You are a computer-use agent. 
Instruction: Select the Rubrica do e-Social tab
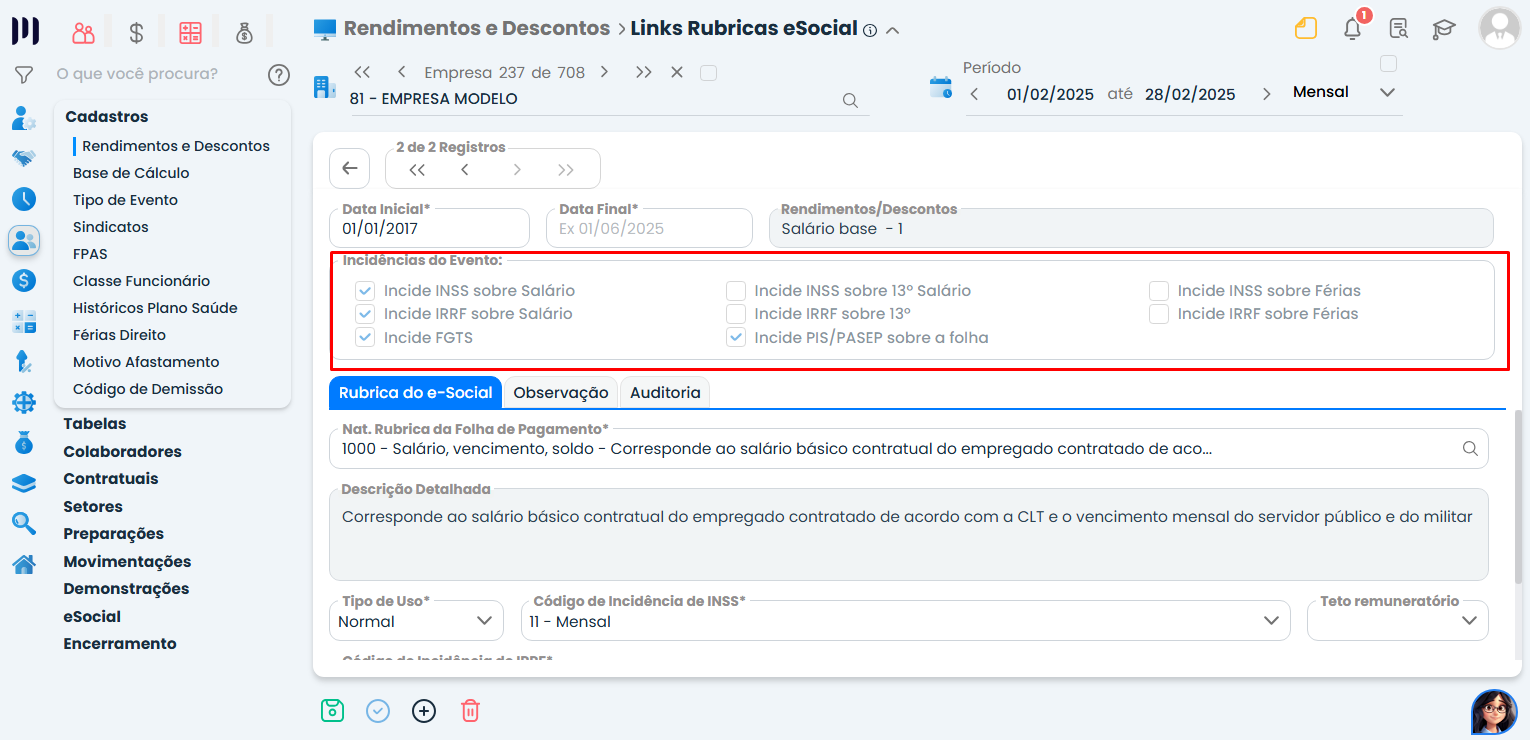click(416, 393)
